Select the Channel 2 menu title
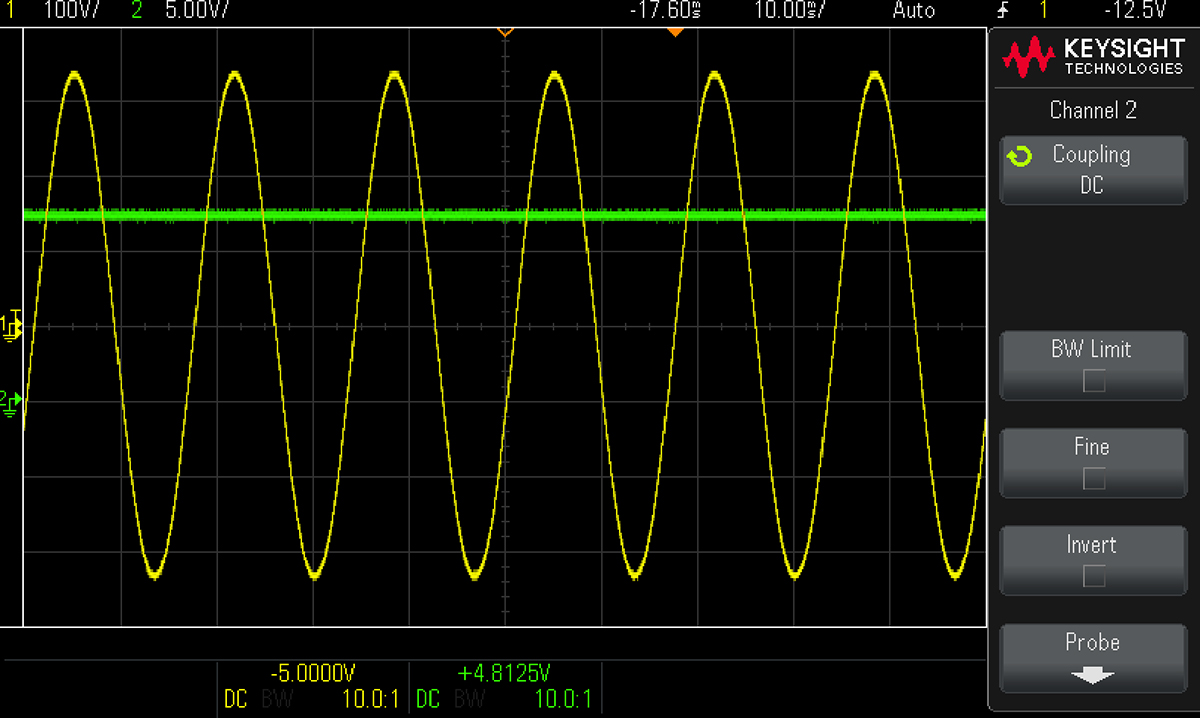Screen dimensions: 1200x718 click(1092, 110)
